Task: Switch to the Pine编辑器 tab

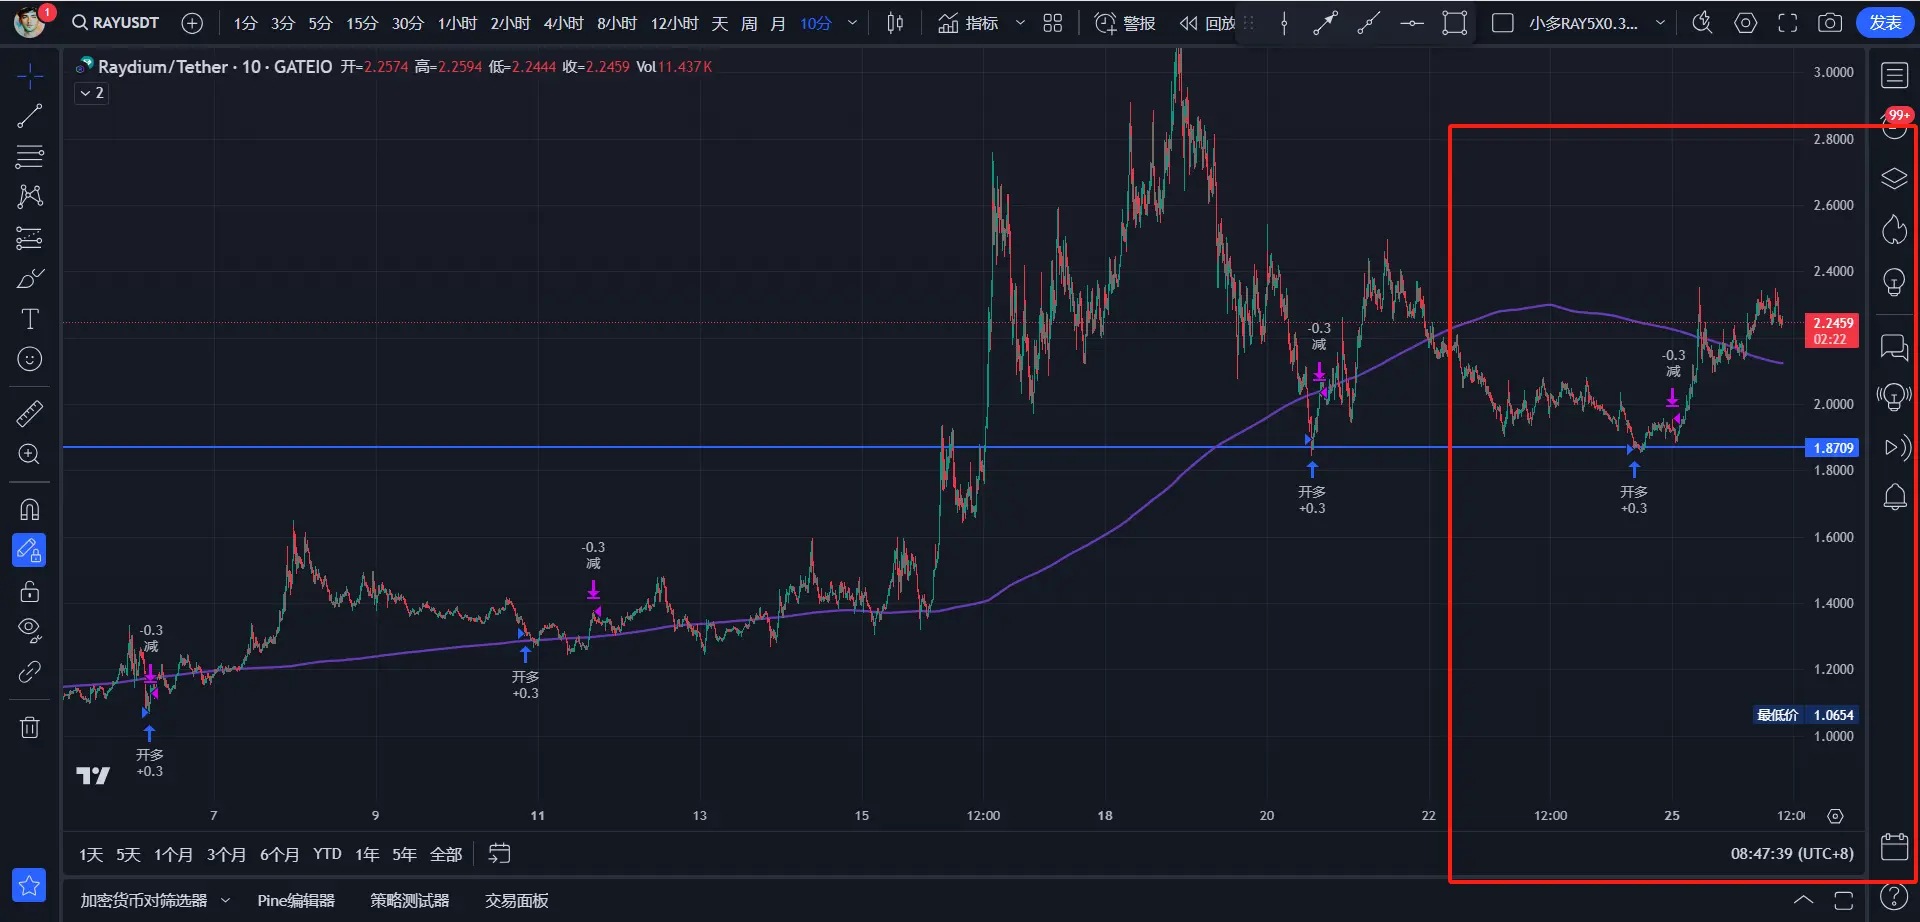Action: point(296,900)
